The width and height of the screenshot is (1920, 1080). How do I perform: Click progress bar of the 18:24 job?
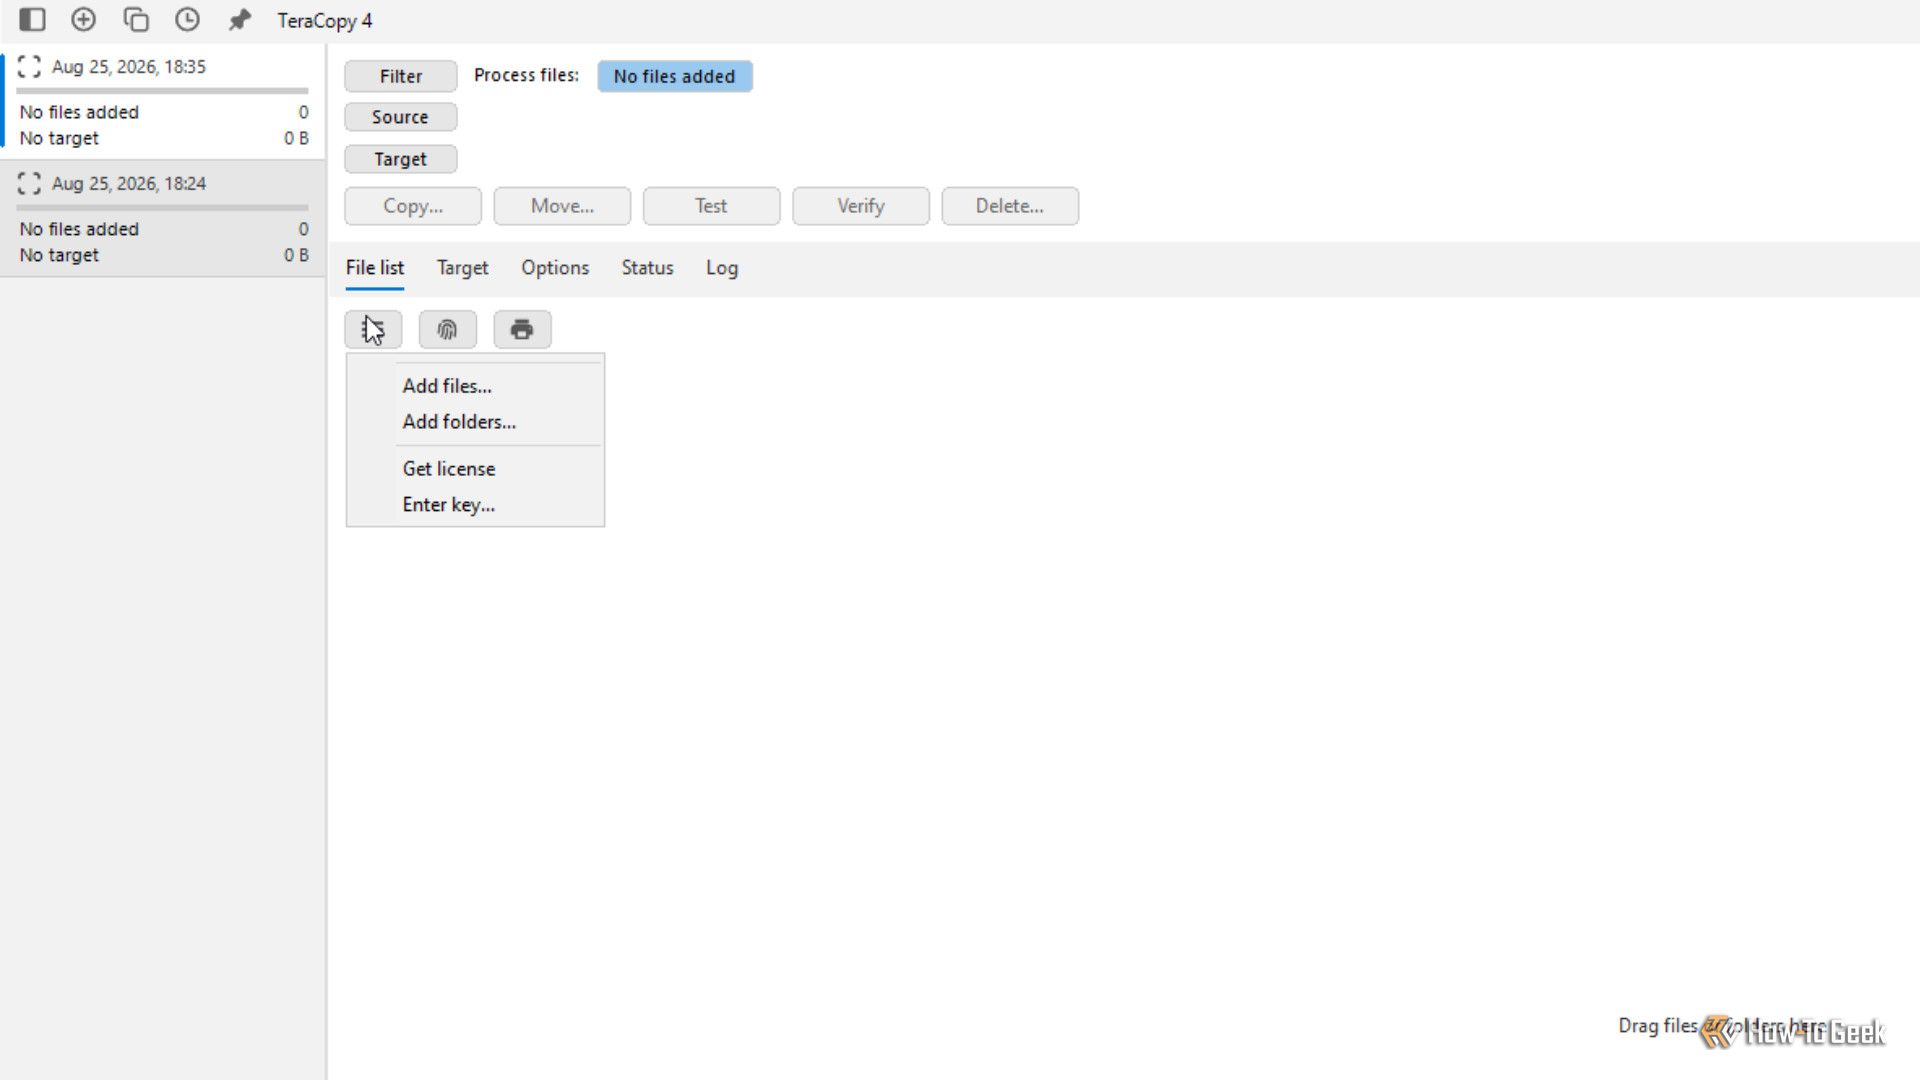(163, 208)
